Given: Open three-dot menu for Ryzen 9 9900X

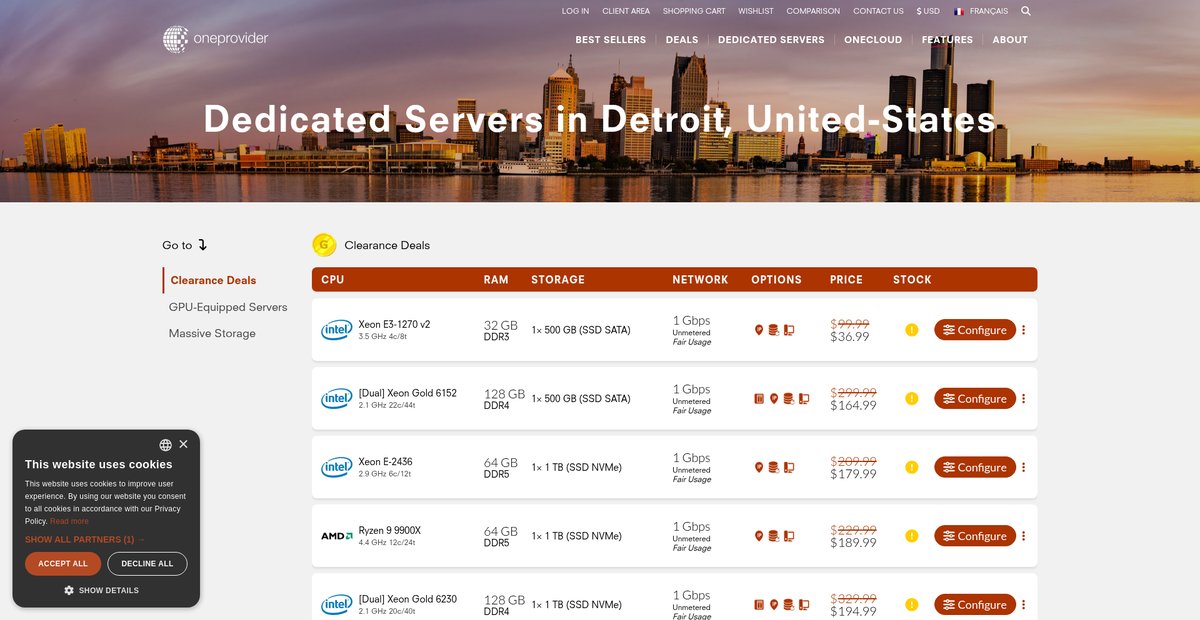Looking at the screenshot, I should [1024, 536].
